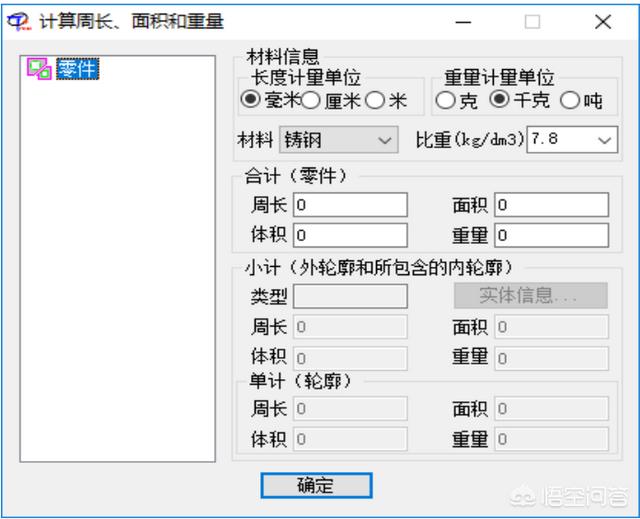Click the 实体信息... button
This screenshot has height=519, width=640.
tap(531, 295)
